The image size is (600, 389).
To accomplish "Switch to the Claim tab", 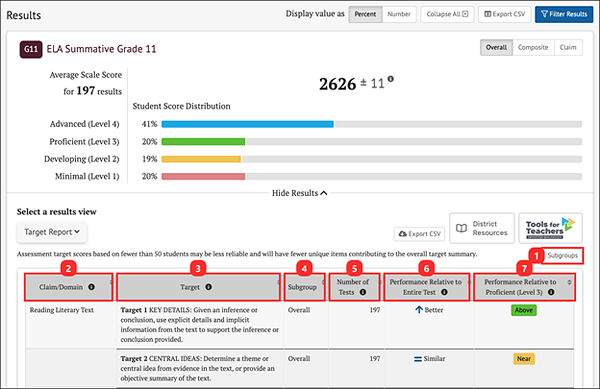I will click(x=568, y=47).
